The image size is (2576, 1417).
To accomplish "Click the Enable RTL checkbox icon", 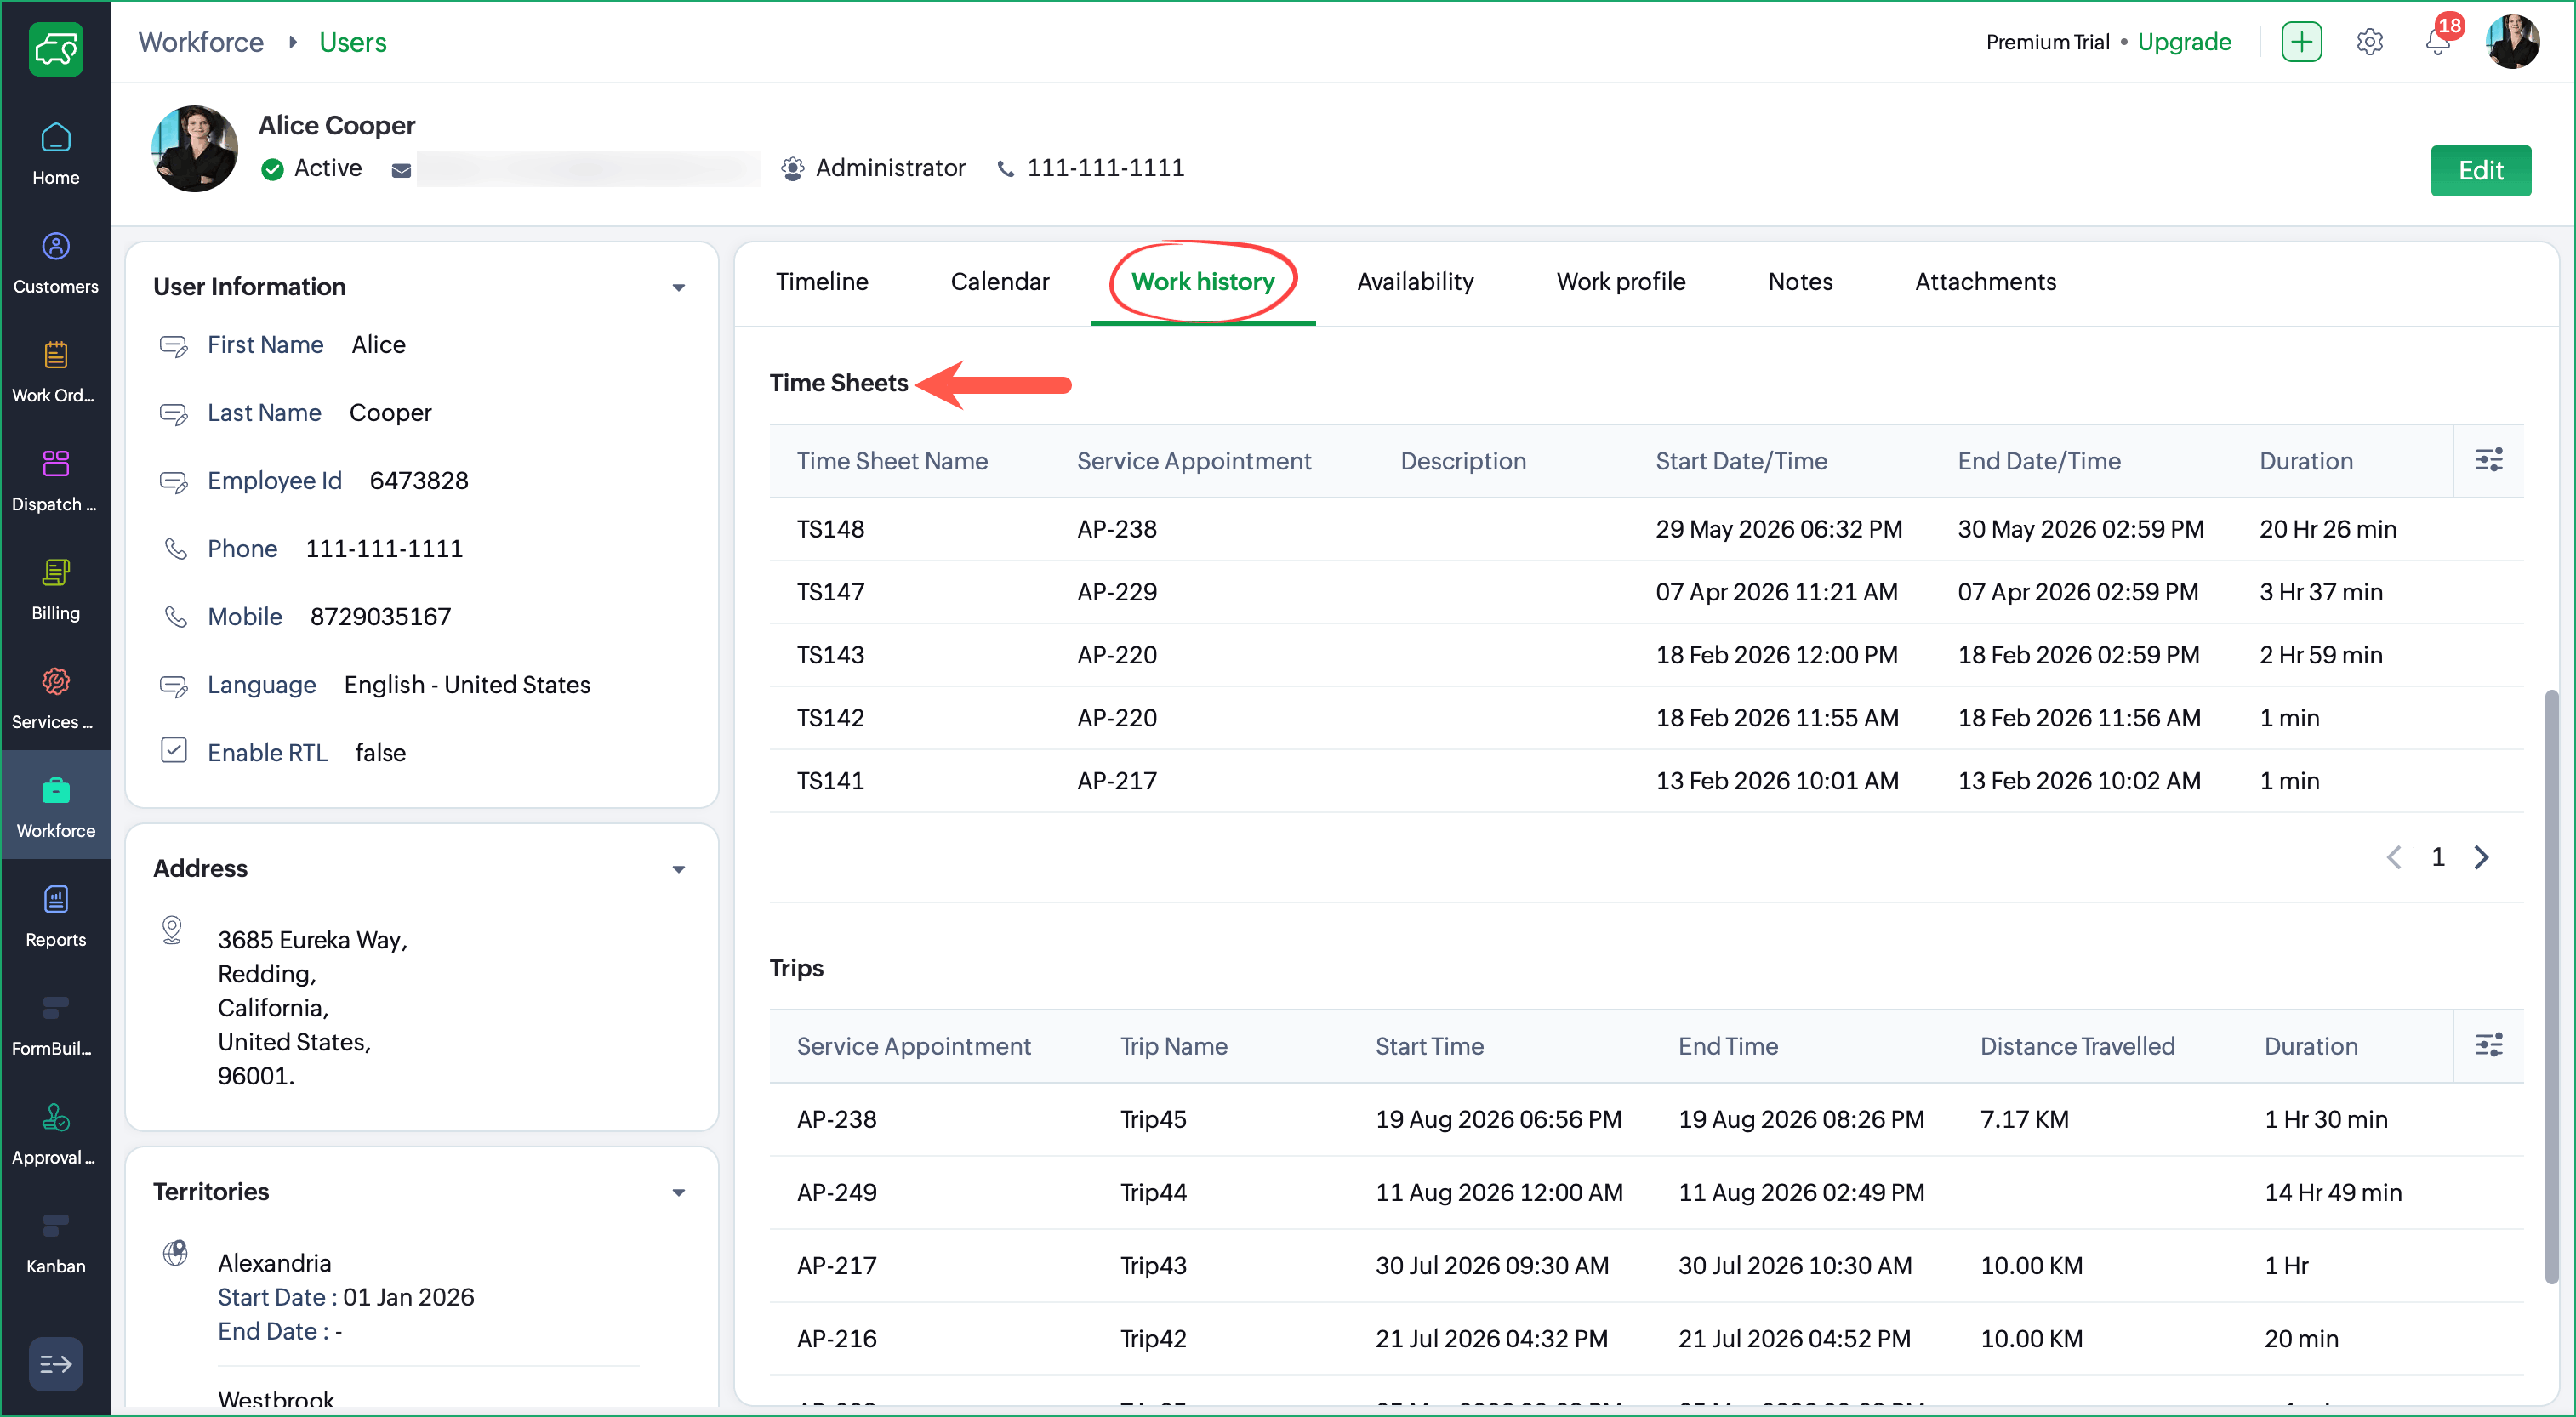I will click(174, 751).
